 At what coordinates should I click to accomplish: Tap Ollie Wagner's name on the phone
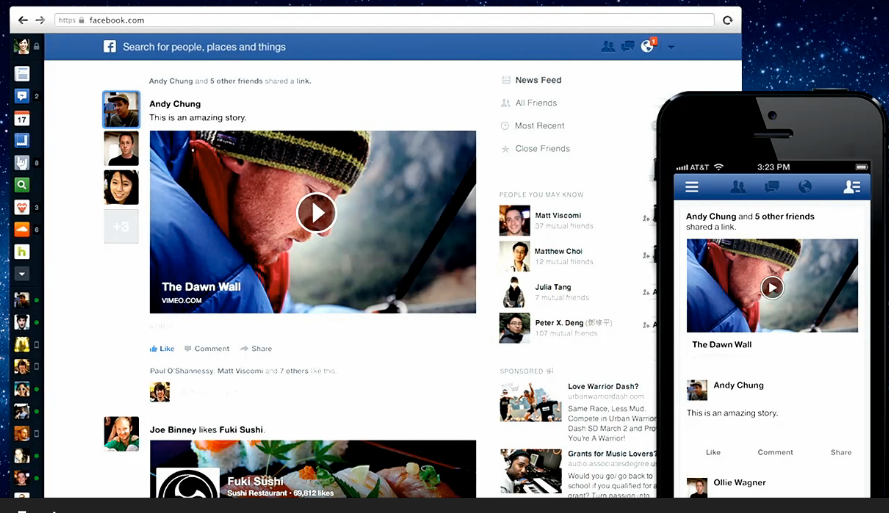[x=739, y=482]
